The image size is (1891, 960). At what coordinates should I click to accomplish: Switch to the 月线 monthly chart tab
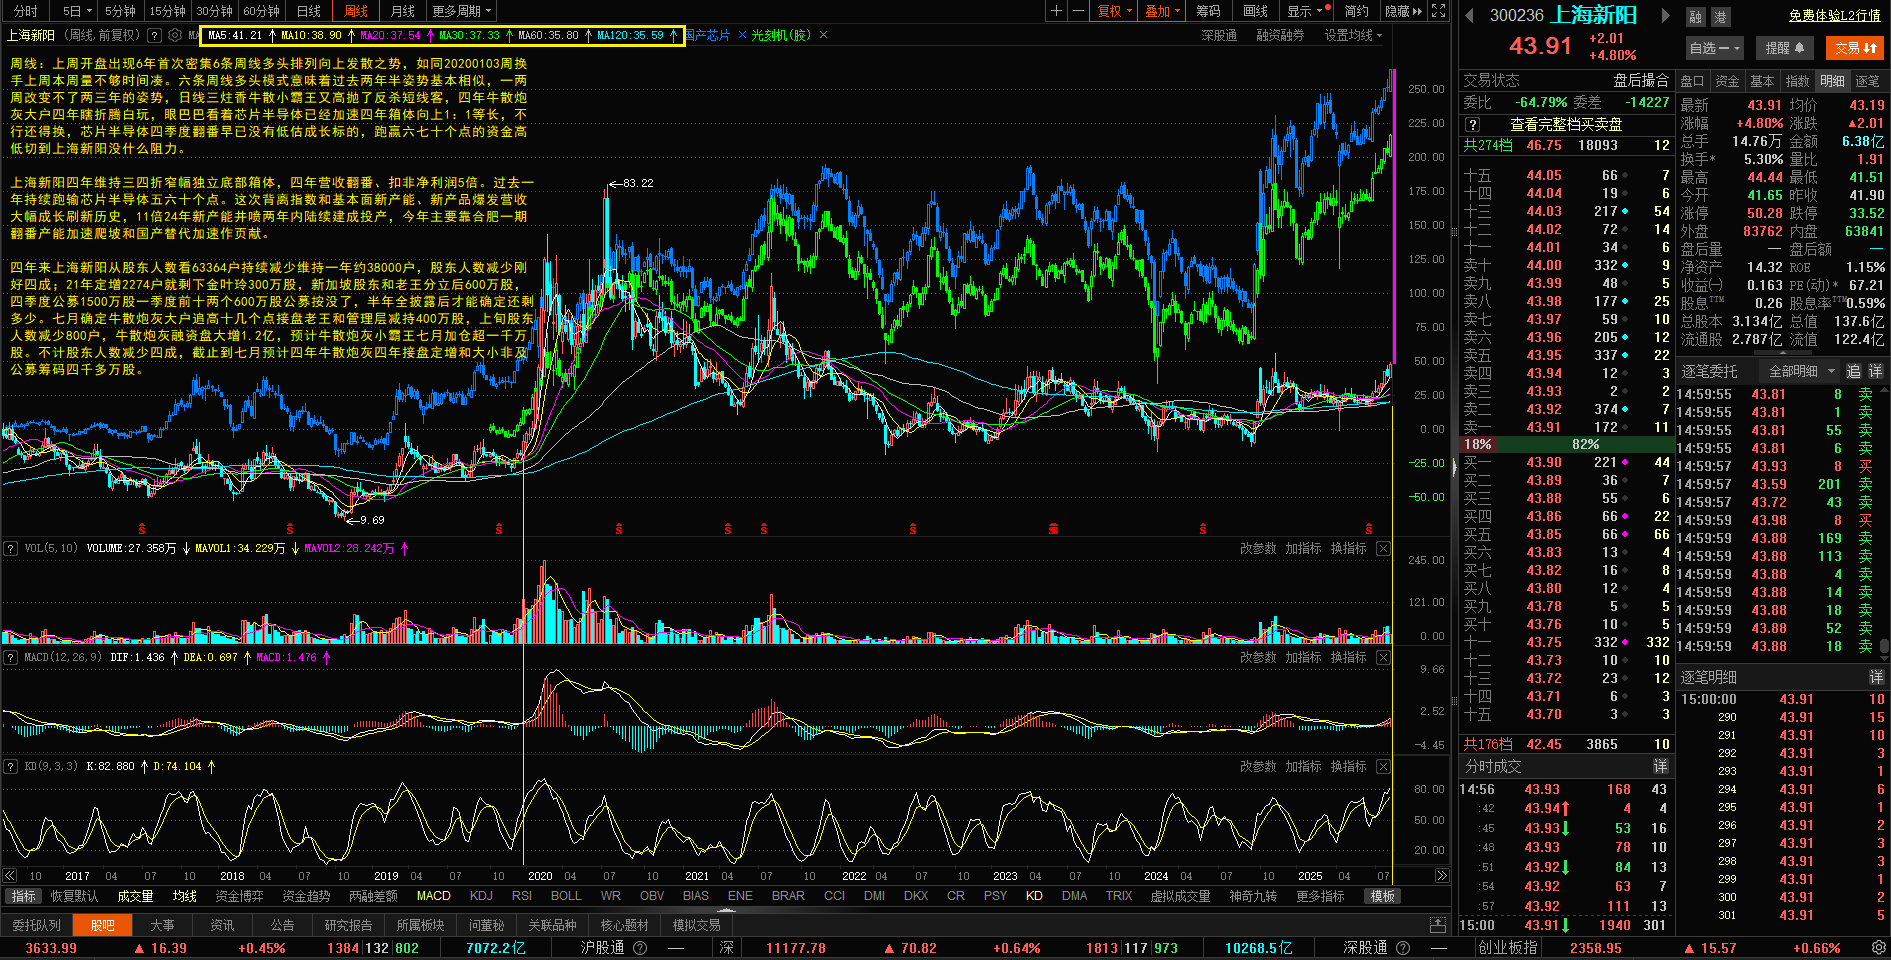click(403, 11)
